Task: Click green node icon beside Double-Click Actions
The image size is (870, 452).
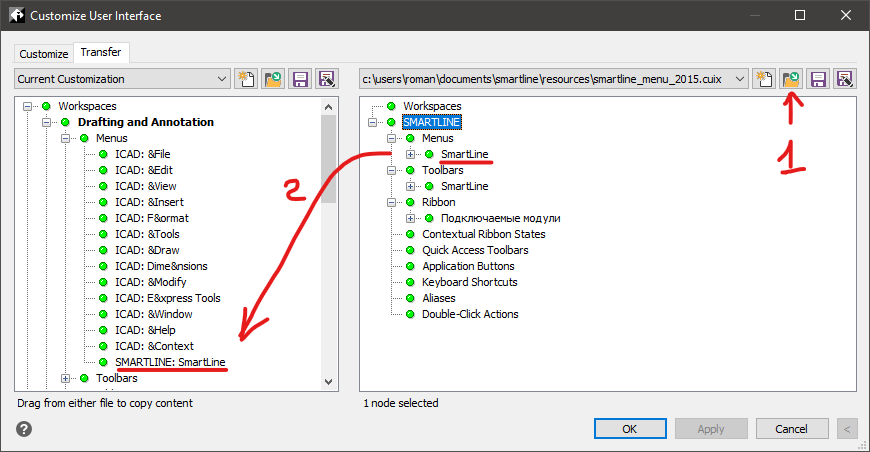Action: (x=410, y=314)
